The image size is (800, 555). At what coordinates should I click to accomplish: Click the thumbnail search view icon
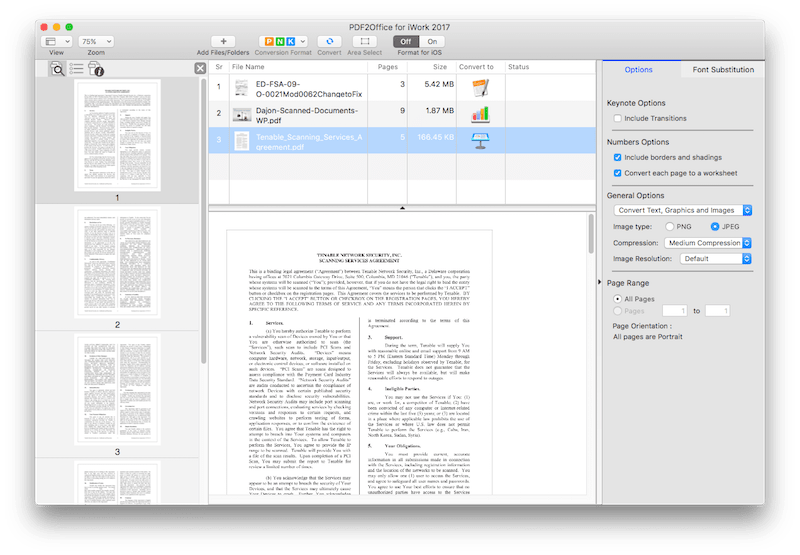click(x=57, y=68)
